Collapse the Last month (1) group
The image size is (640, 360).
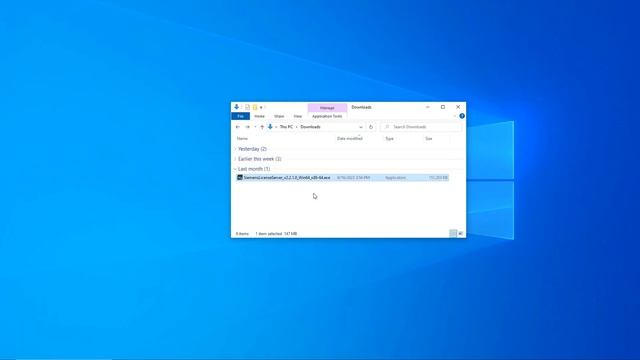coord(235,169)
